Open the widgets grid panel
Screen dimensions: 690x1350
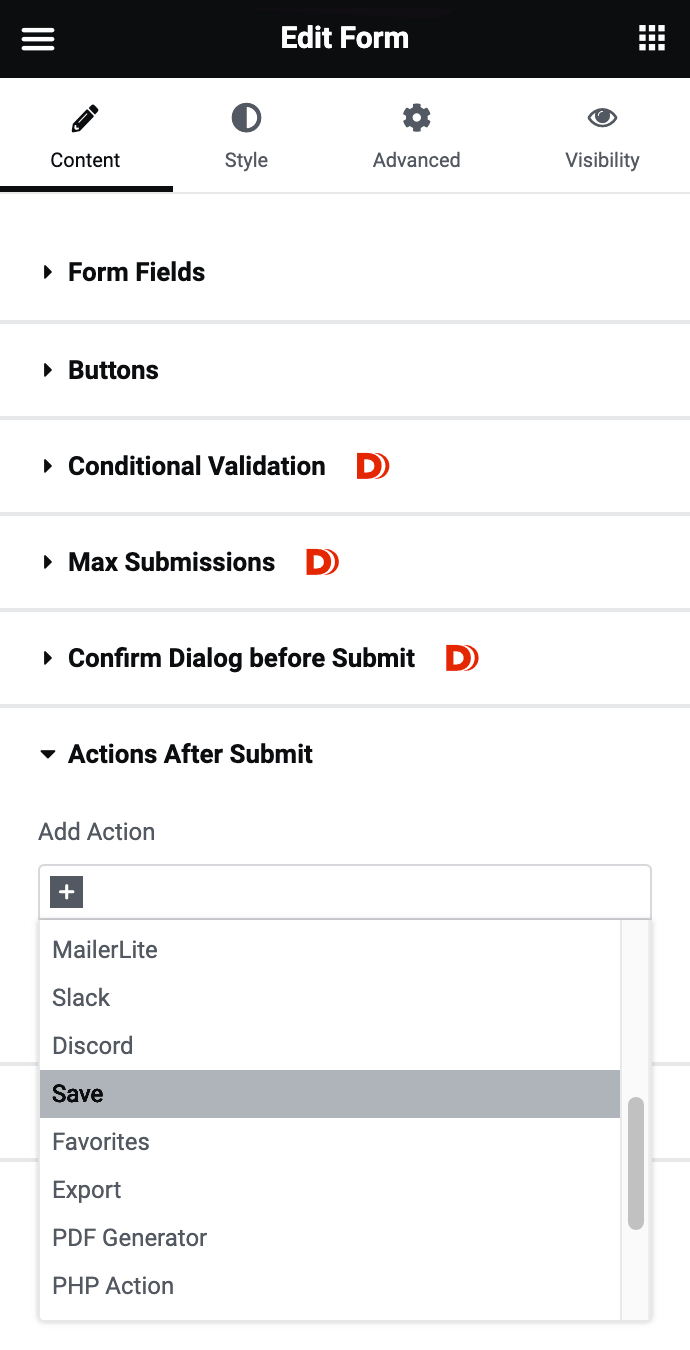(652, 39)
